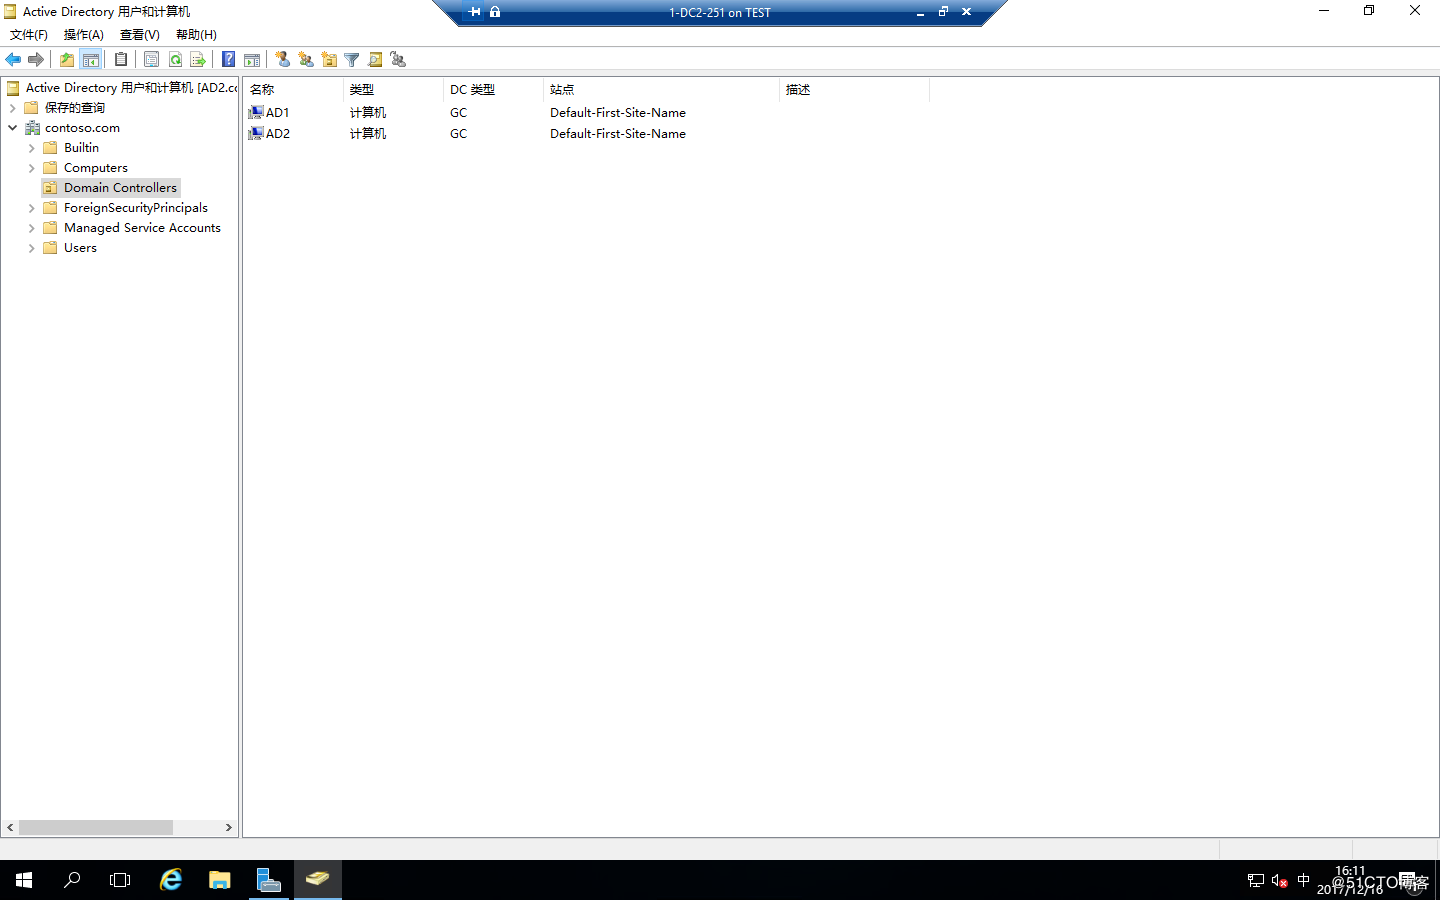Open Task View from the taskbar

coord(120,880)
